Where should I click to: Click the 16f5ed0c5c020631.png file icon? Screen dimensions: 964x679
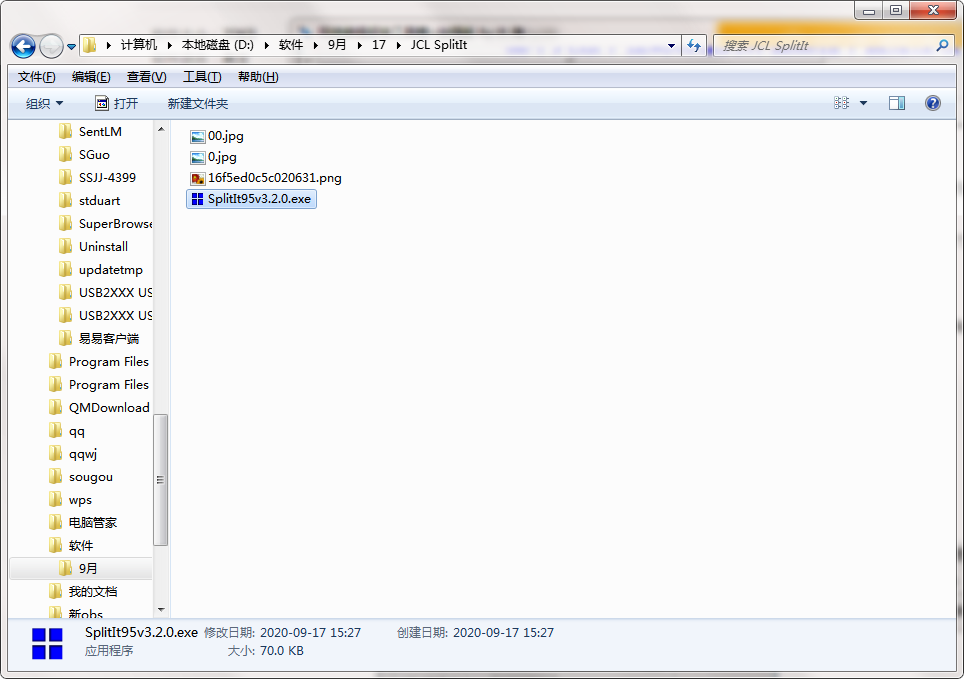tap(197, 178)
